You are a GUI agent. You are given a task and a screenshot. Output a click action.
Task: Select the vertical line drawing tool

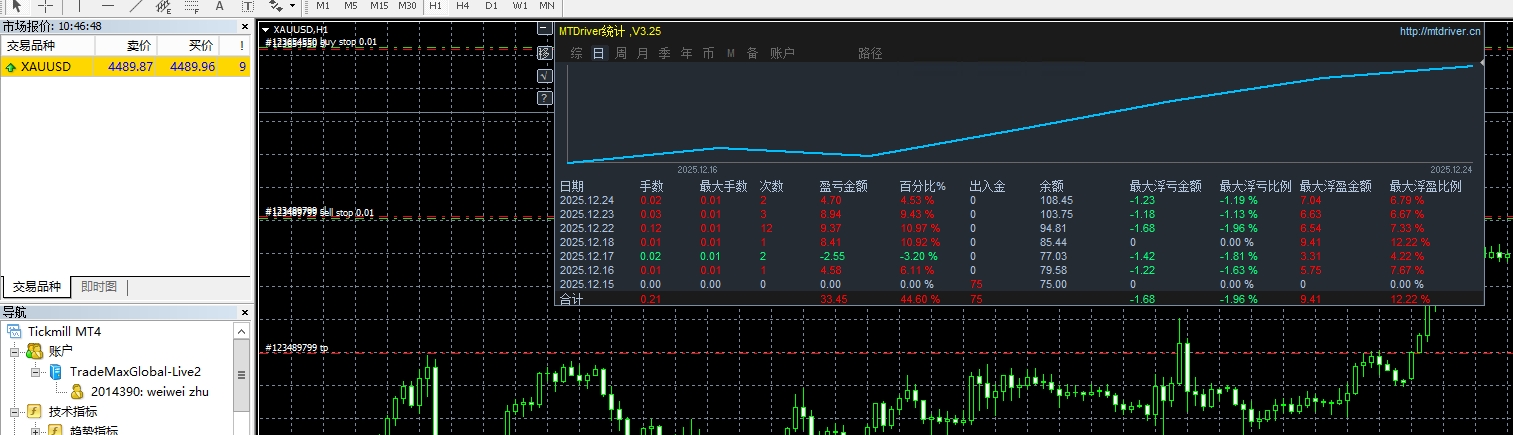pyautogui.click(x=80, y=5)
